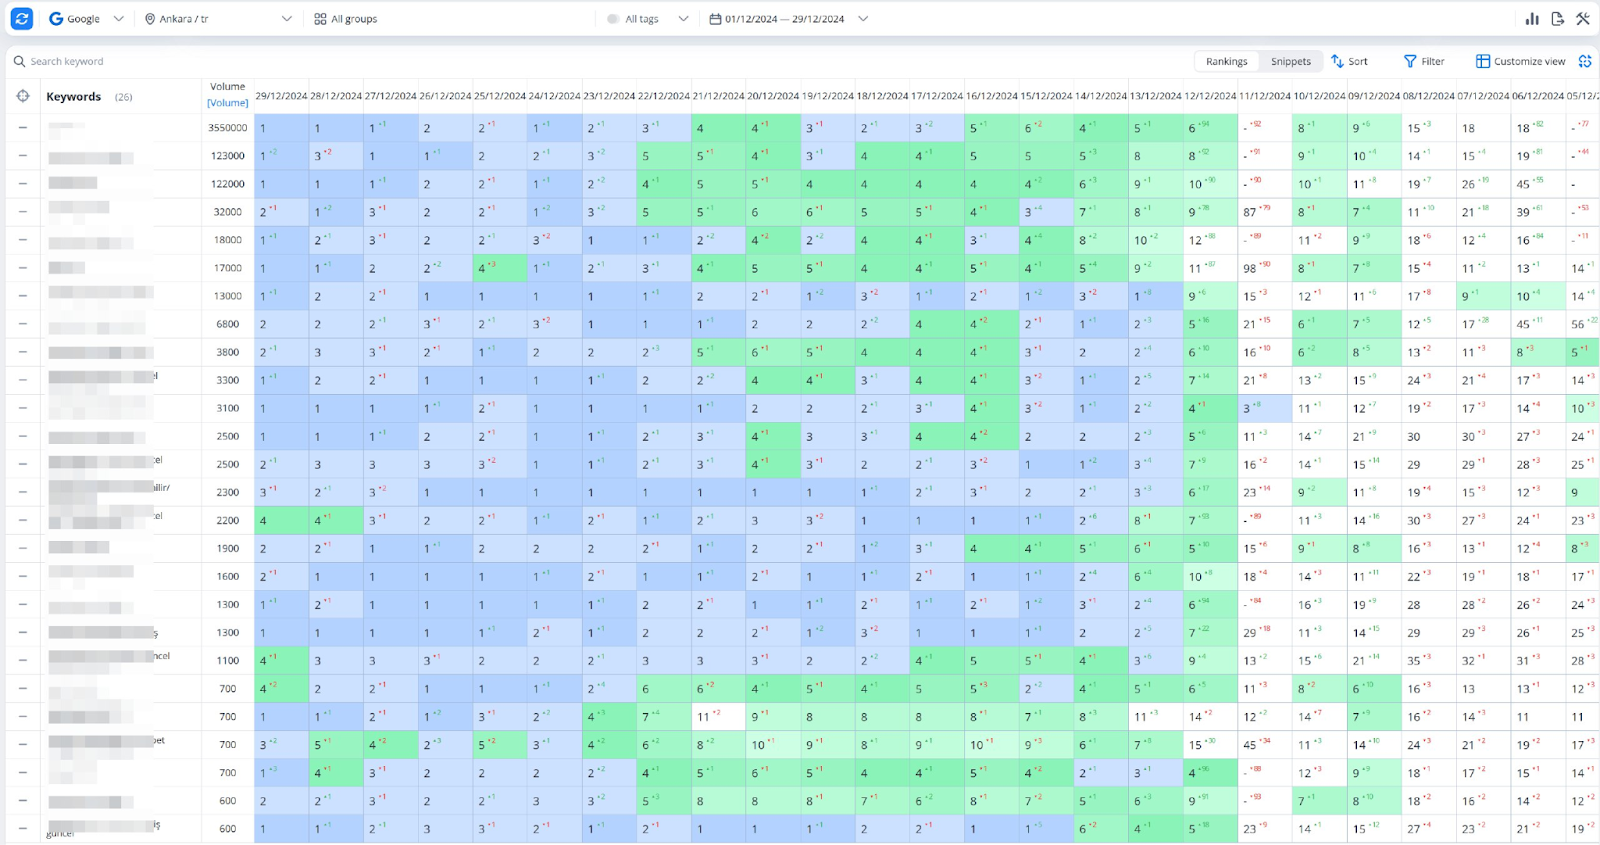Click the minus icon on the 32000 volume row
The image size is (1600, 845).
point(23,211)
